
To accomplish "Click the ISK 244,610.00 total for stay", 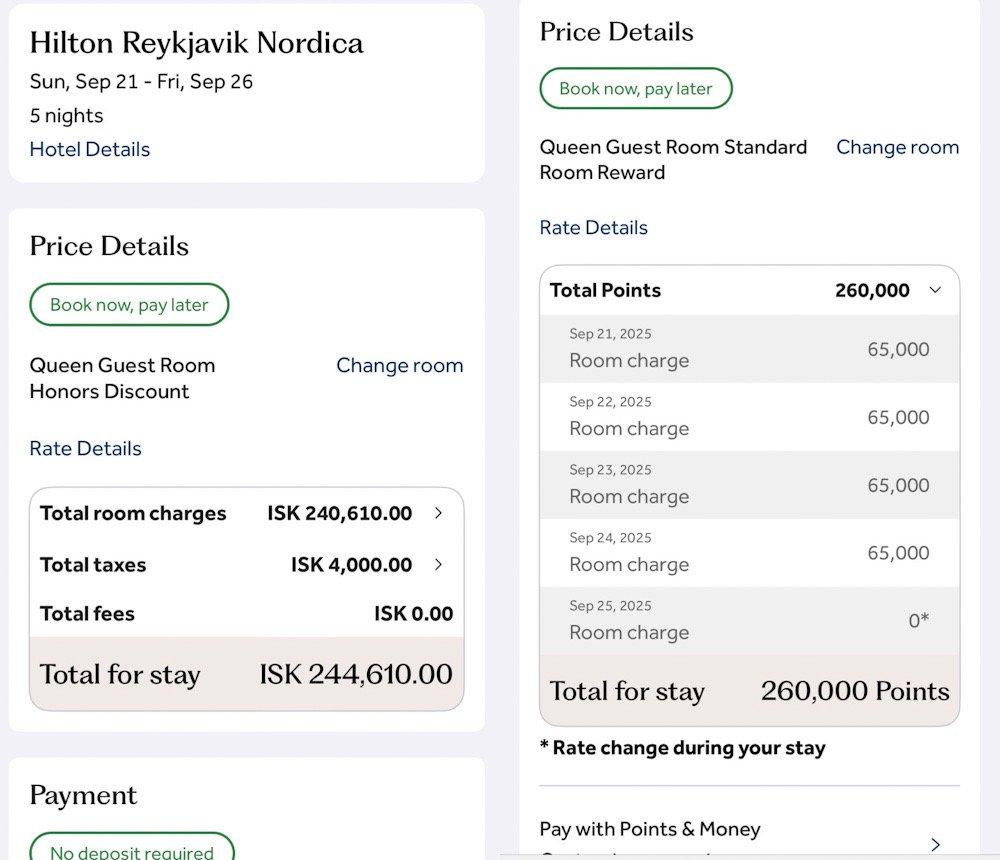I will [x=356, y=674].
